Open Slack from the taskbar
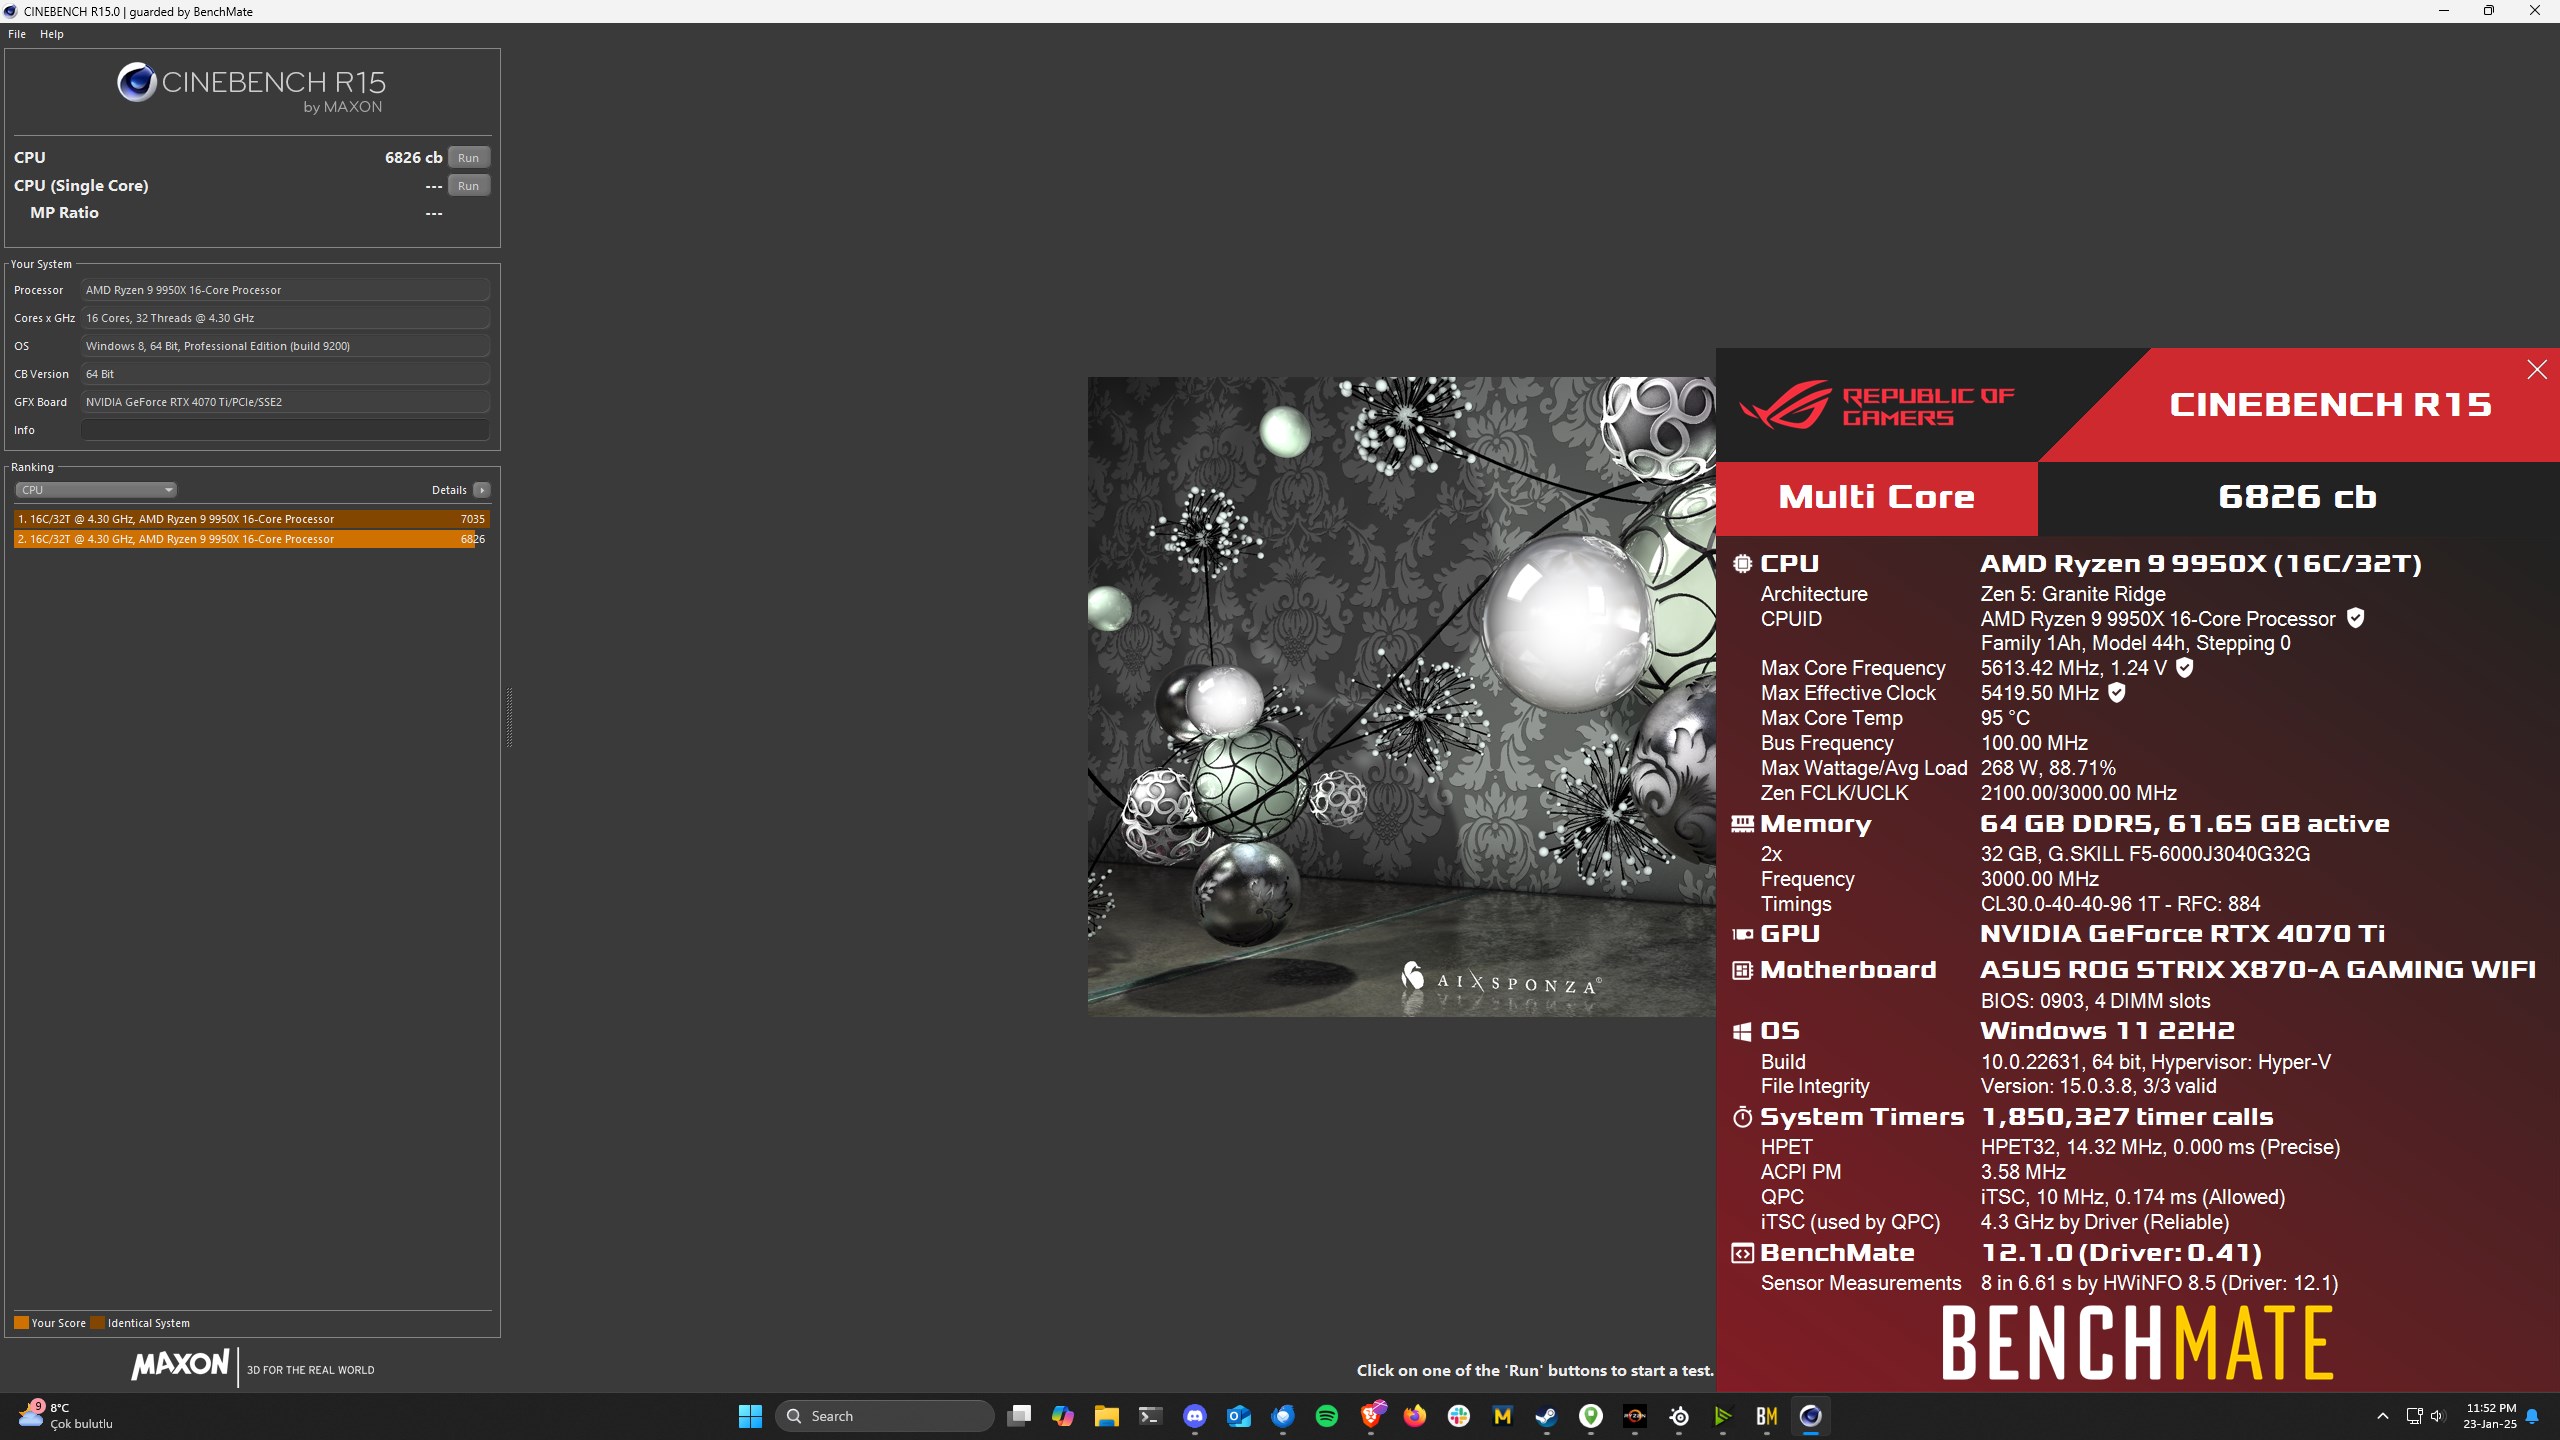The image size is (2560, 1440). [x=1458, y=1416]
